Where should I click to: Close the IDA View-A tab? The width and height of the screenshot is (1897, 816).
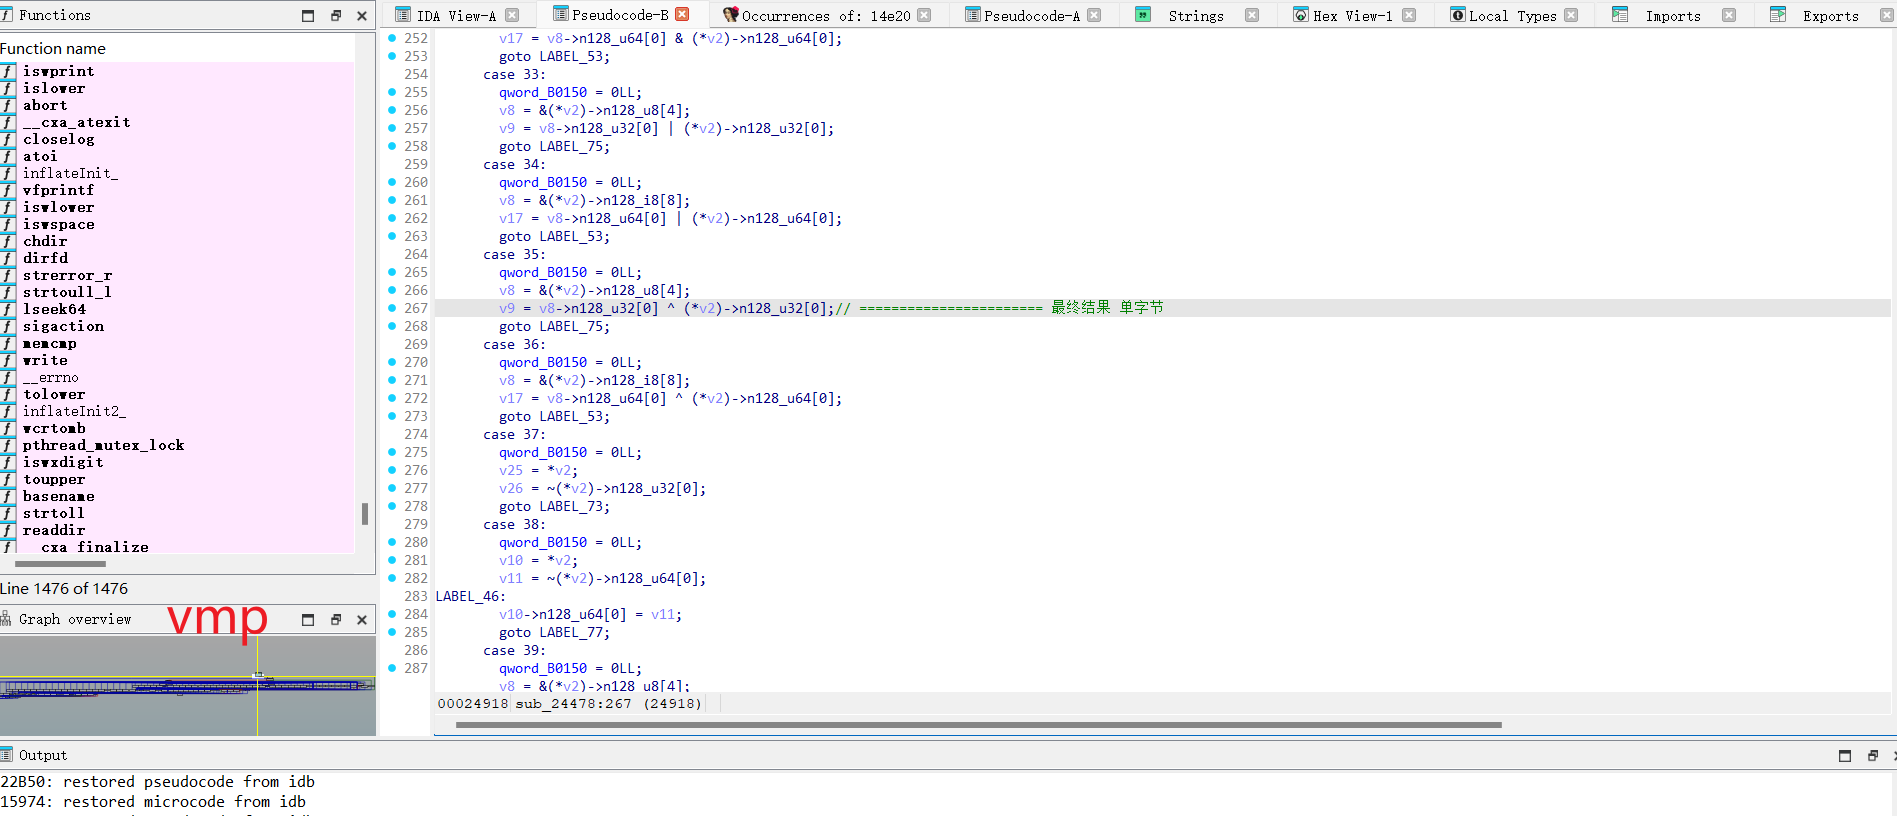coord(512,15)
